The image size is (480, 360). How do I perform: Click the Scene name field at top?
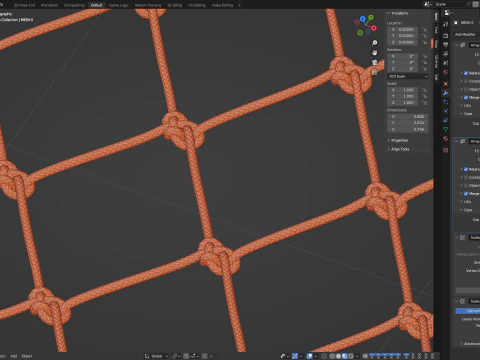[450, 4]
